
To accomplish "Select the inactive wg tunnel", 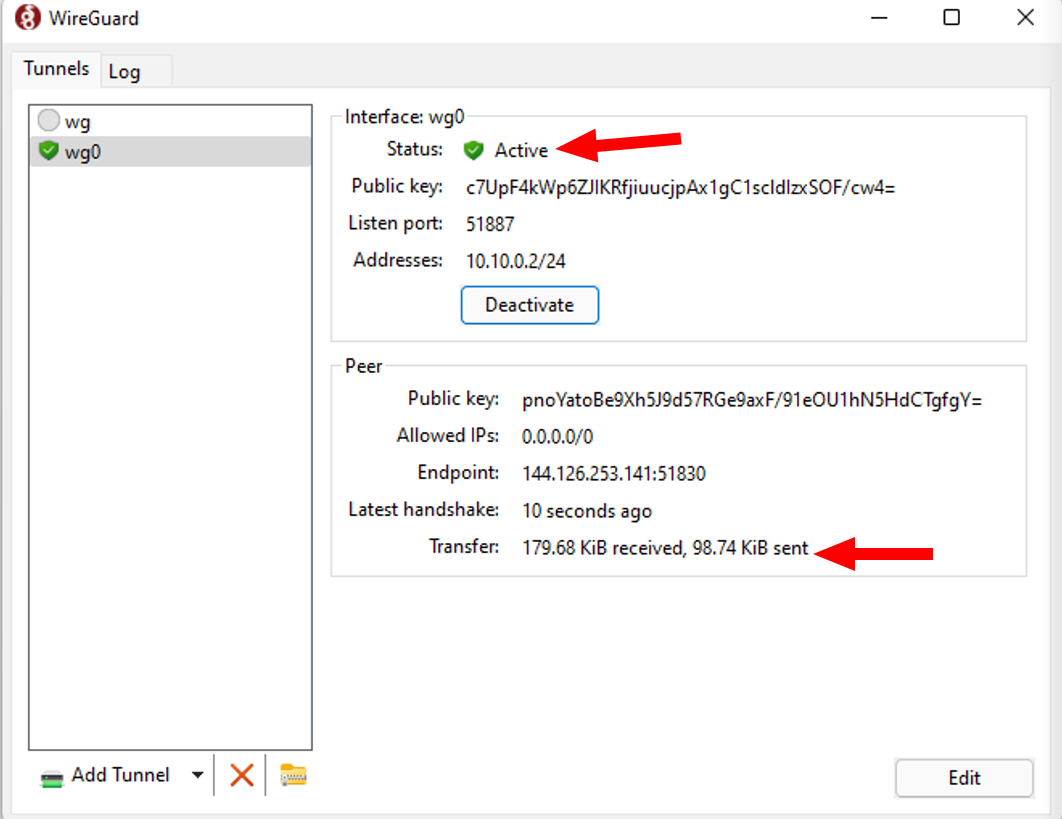I will point(170,121).
